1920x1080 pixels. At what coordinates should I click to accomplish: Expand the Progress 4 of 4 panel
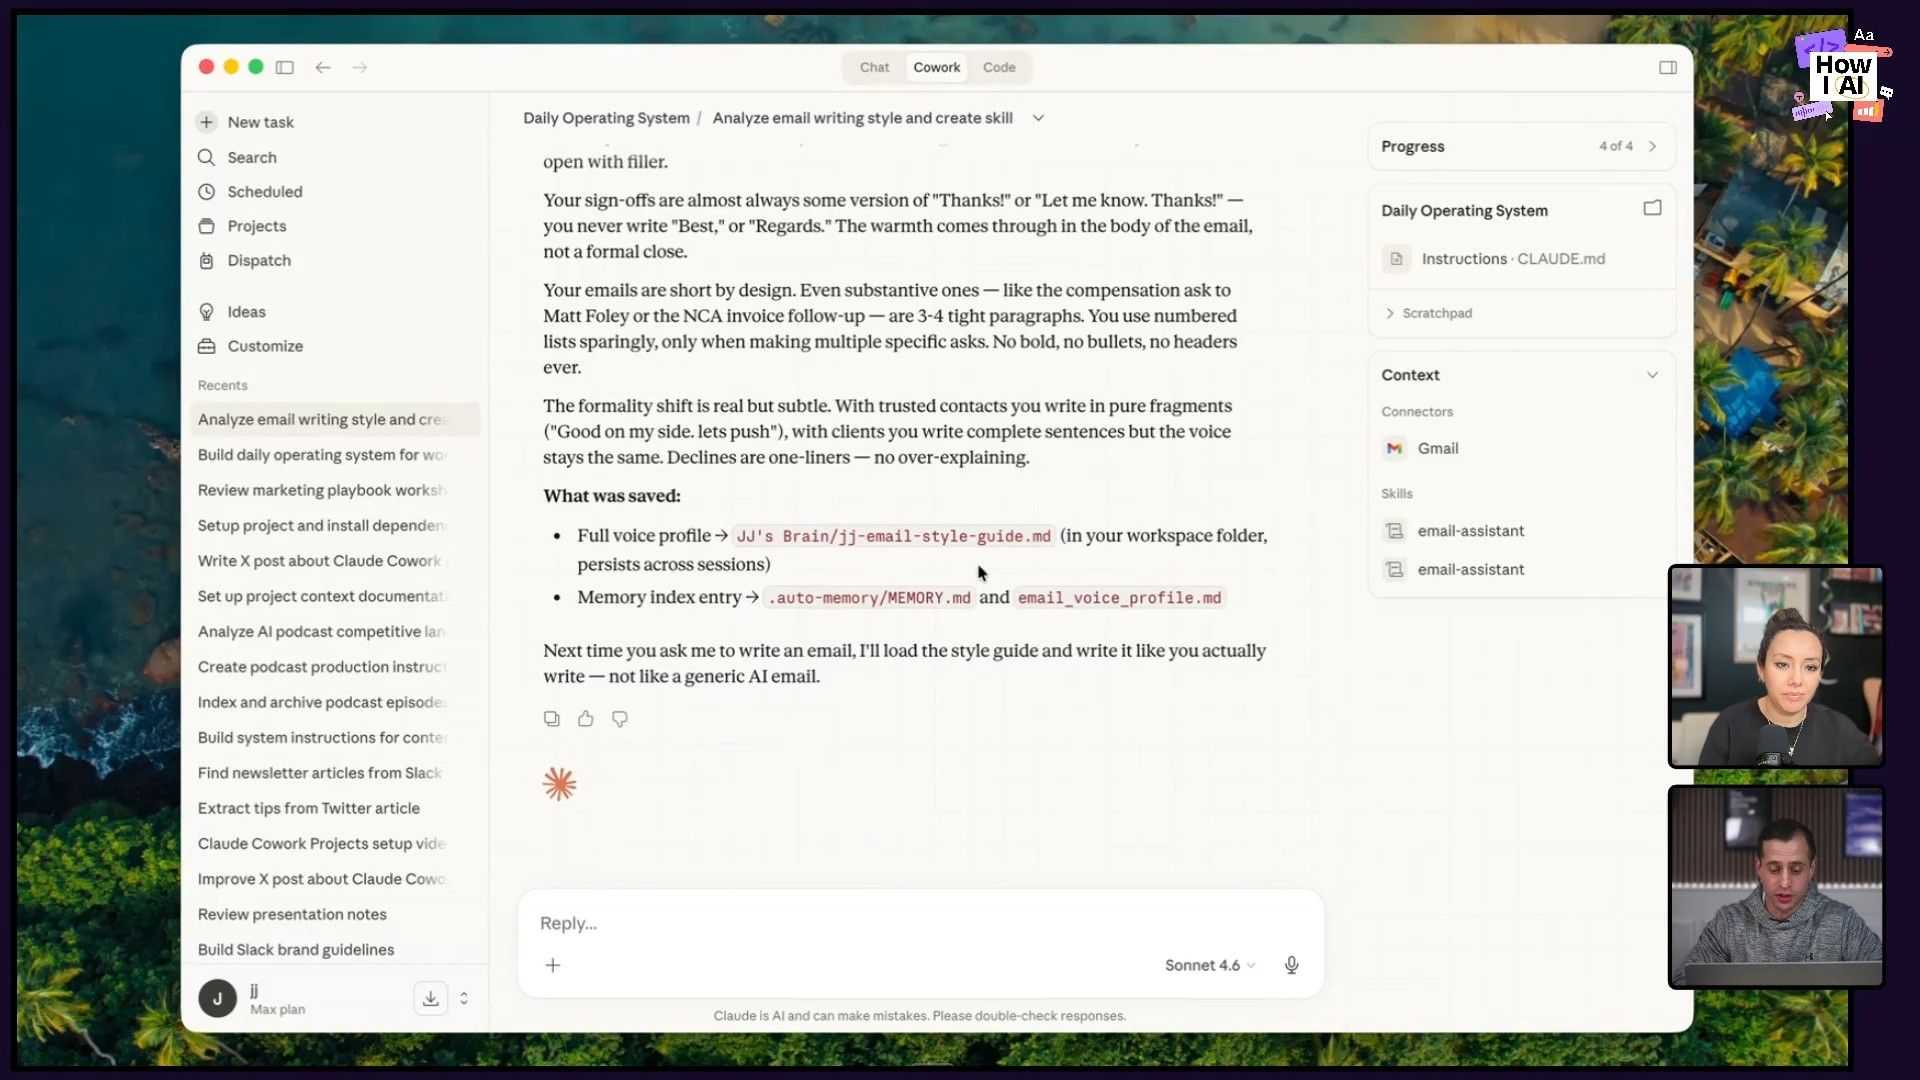(x=1521, y=146)
